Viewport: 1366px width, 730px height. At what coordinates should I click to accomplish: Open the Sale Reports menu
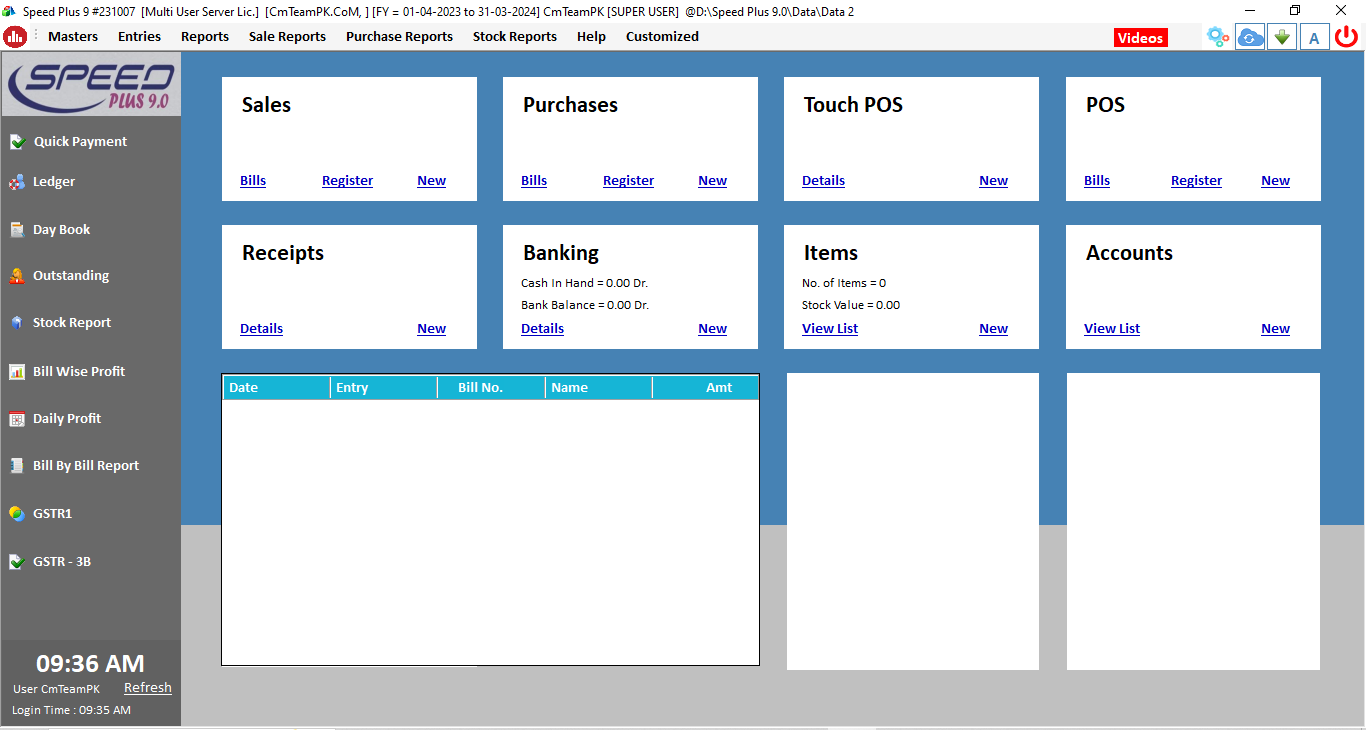287,37
